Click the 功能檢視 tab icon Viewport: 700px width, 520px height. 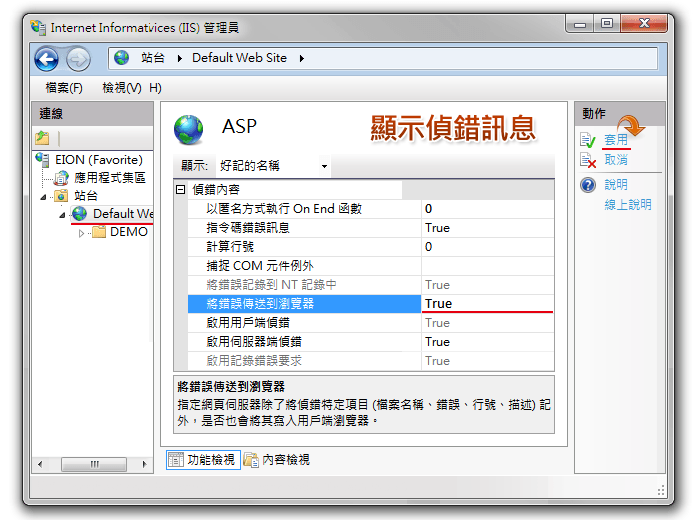pyautogui.click(x=175, y=460)
